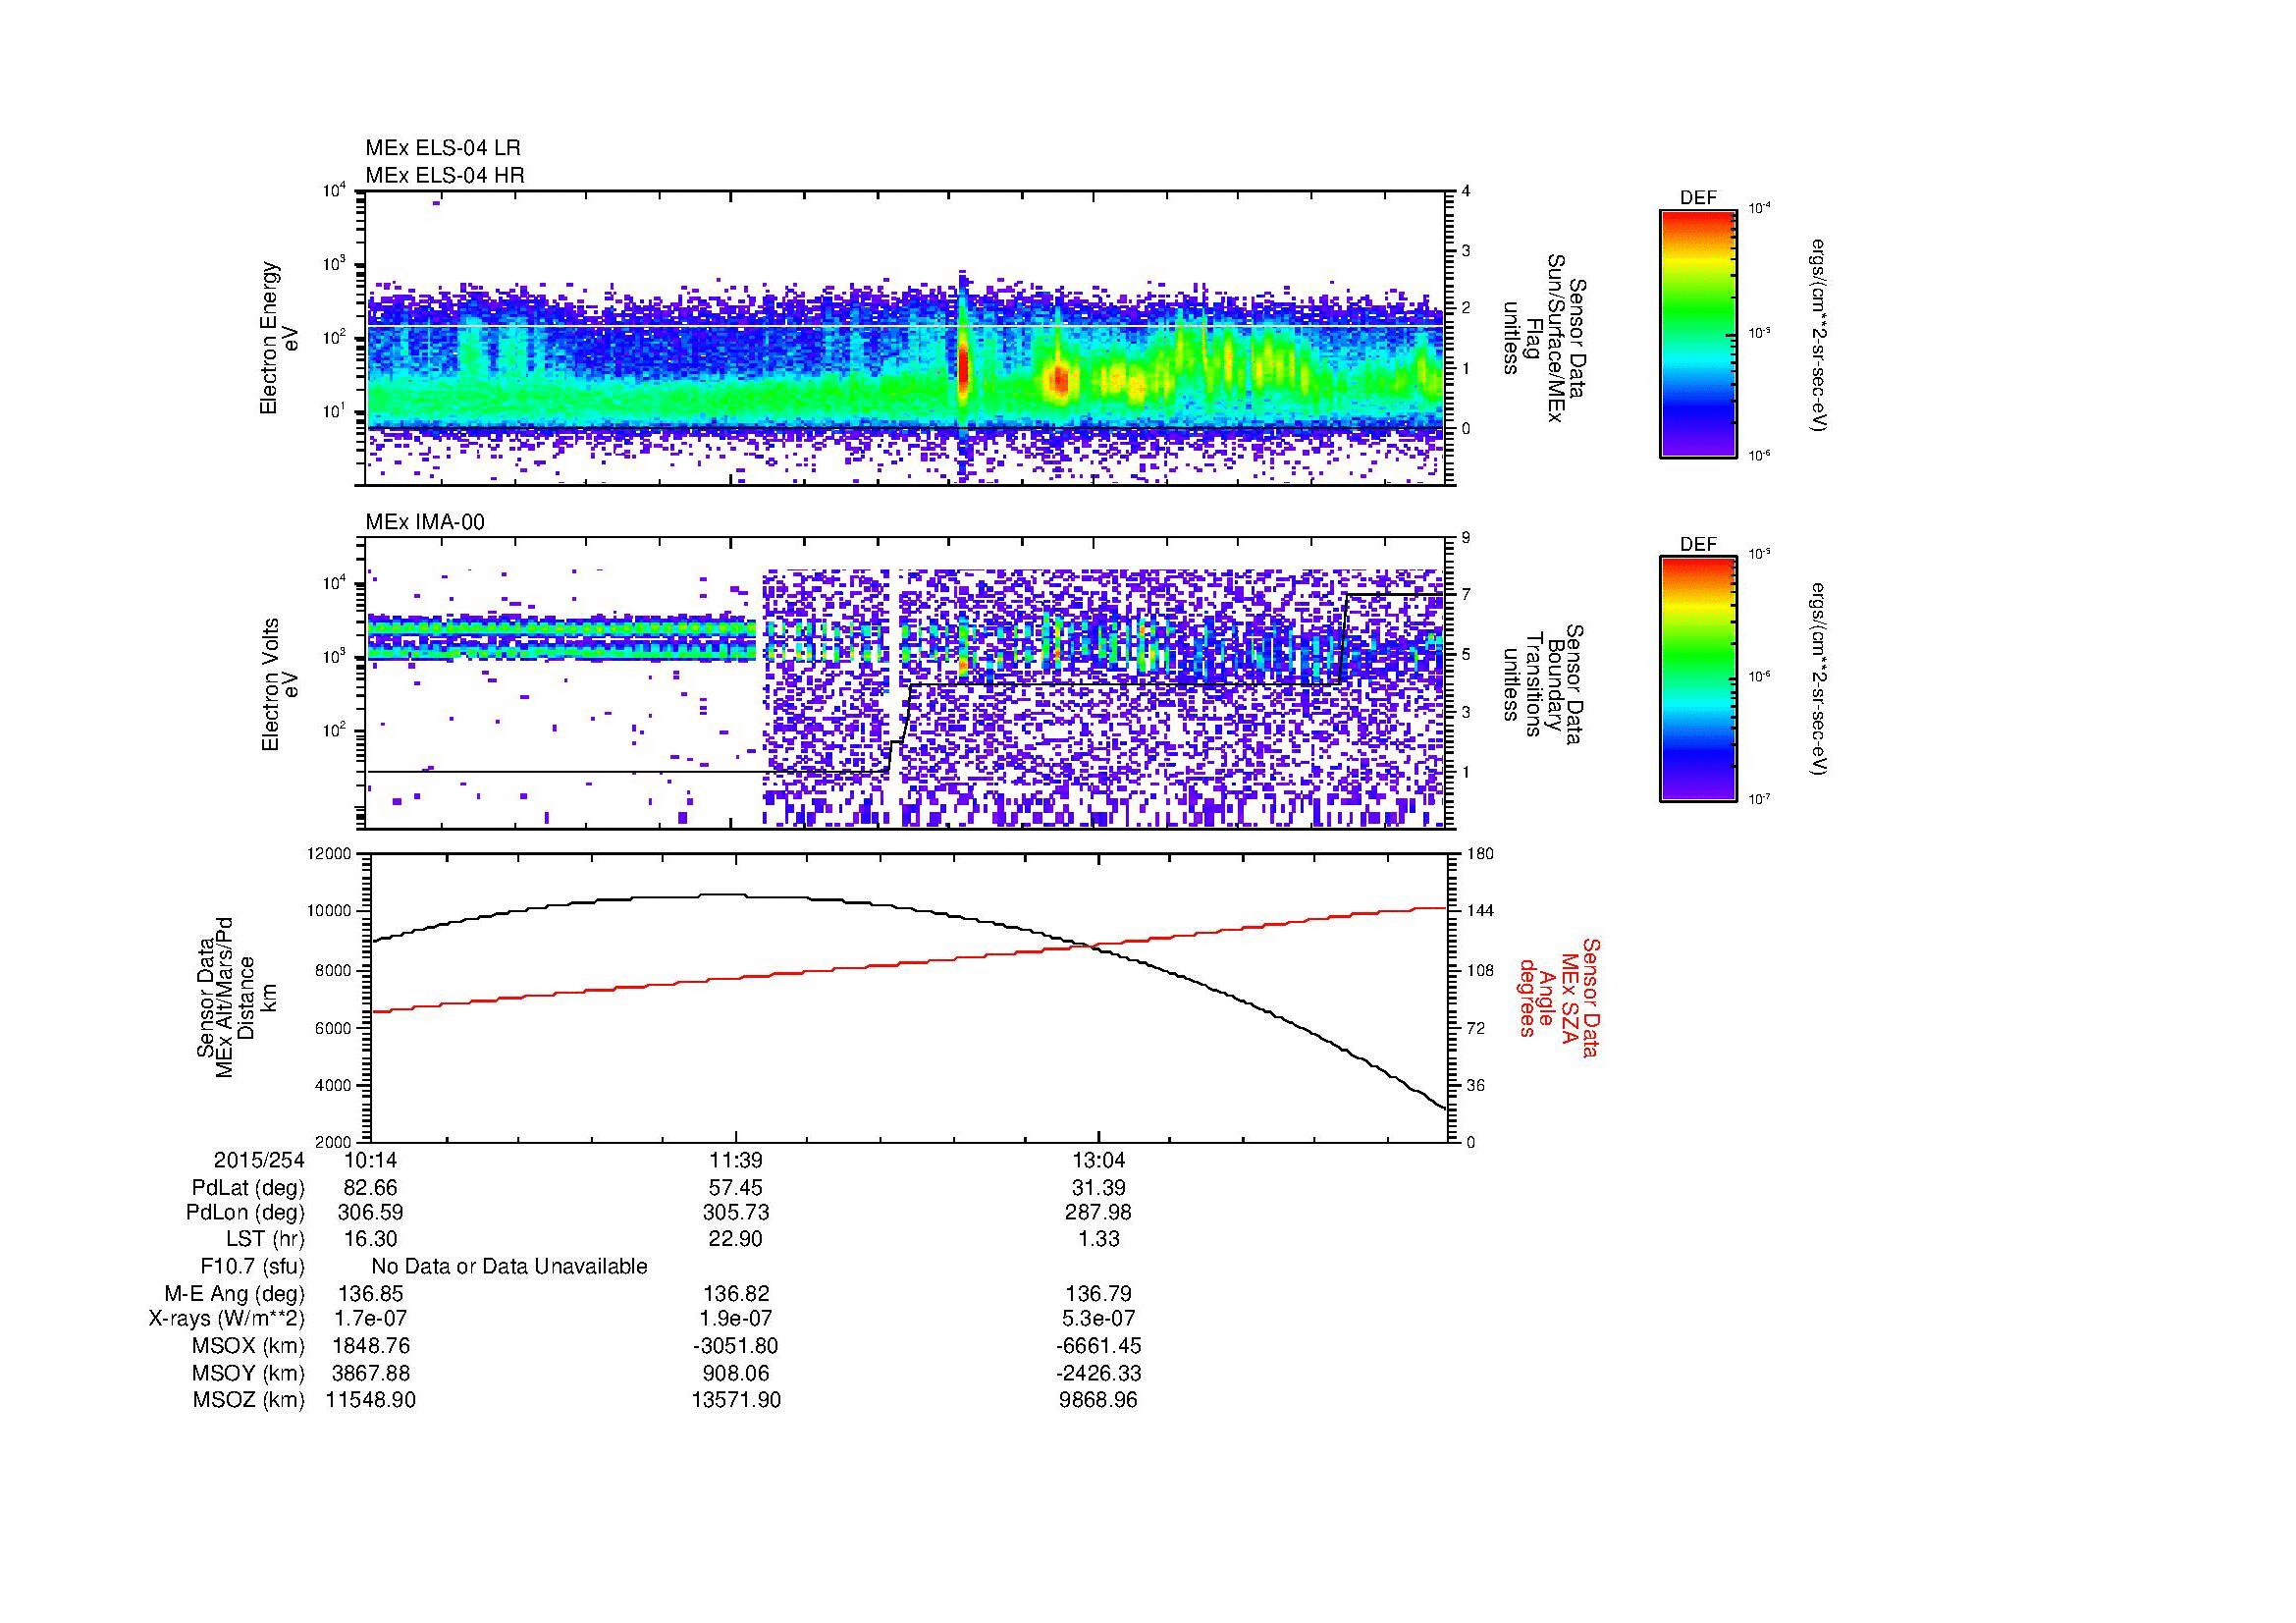Click the M-E Ang value 136.82
2296x1623 pixels.
tap(736, 1294)
